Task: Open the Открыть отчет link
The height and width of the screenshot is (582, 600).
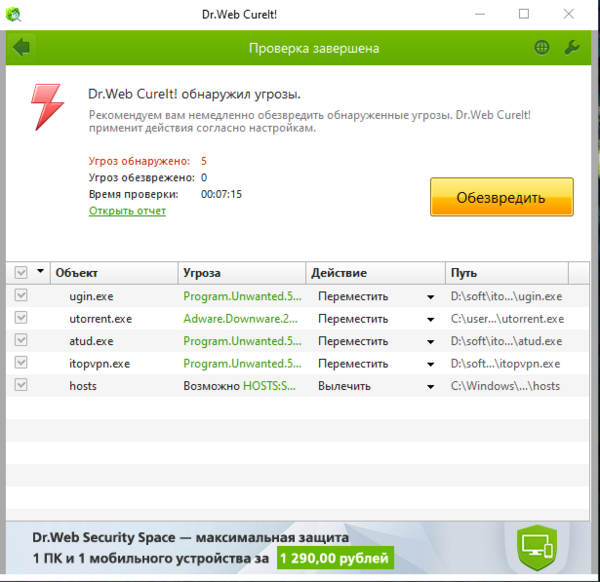Action: tap(127, 211)
